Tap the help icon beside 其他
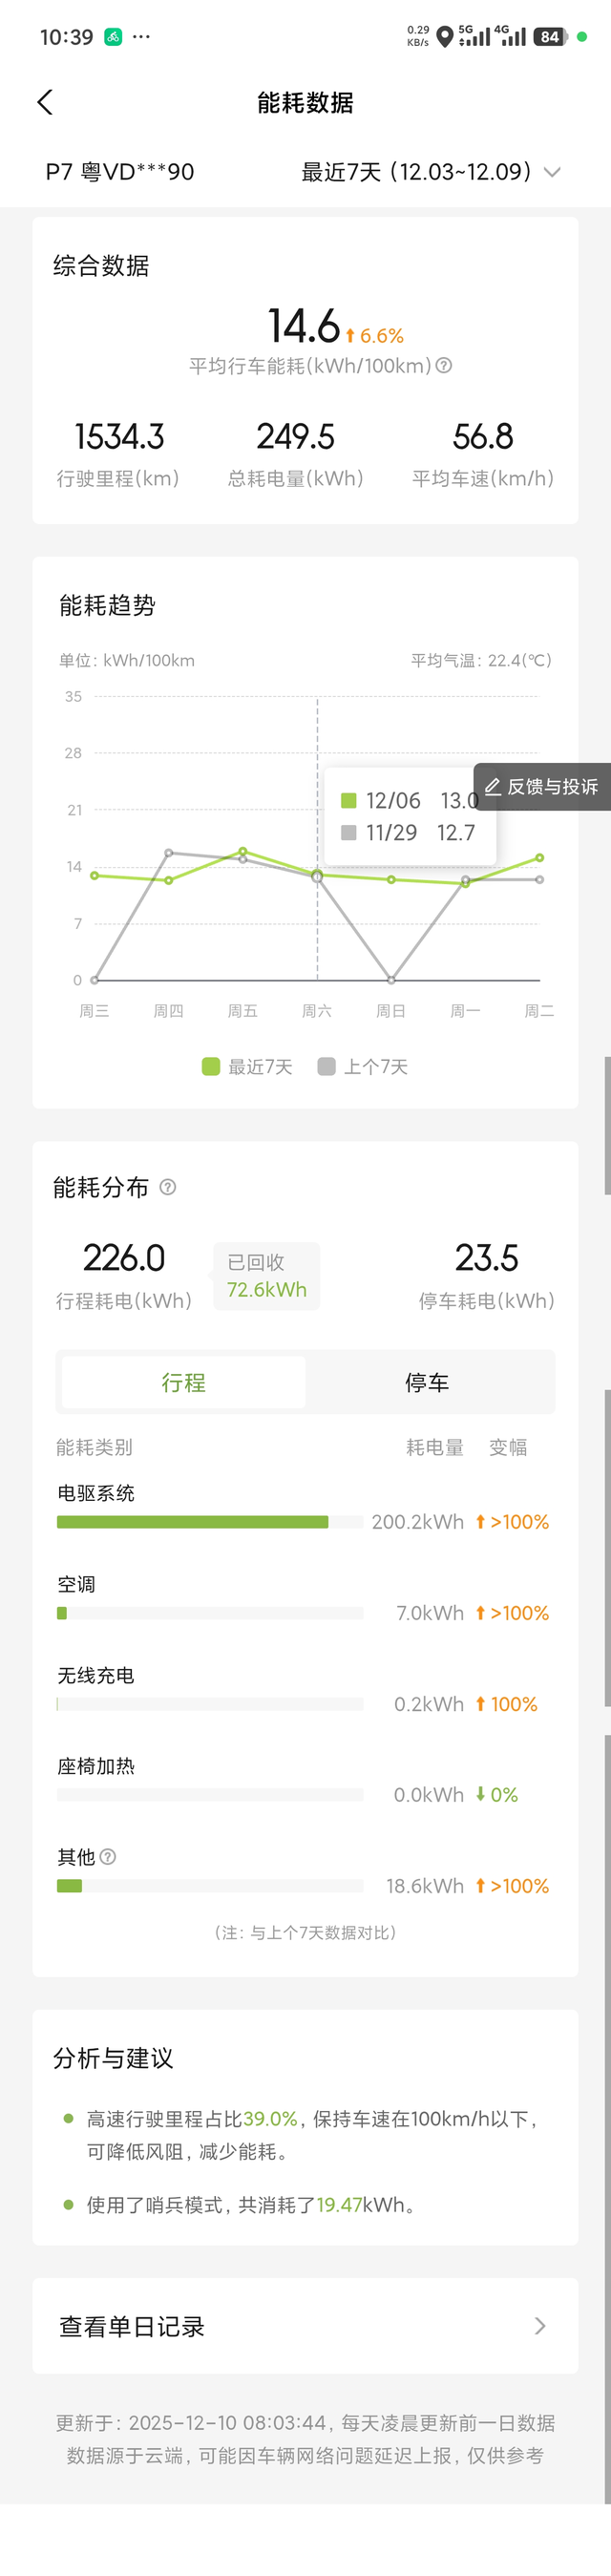Image resolution: width=611 pixels, height=2576 pixels. [108, 1857]
